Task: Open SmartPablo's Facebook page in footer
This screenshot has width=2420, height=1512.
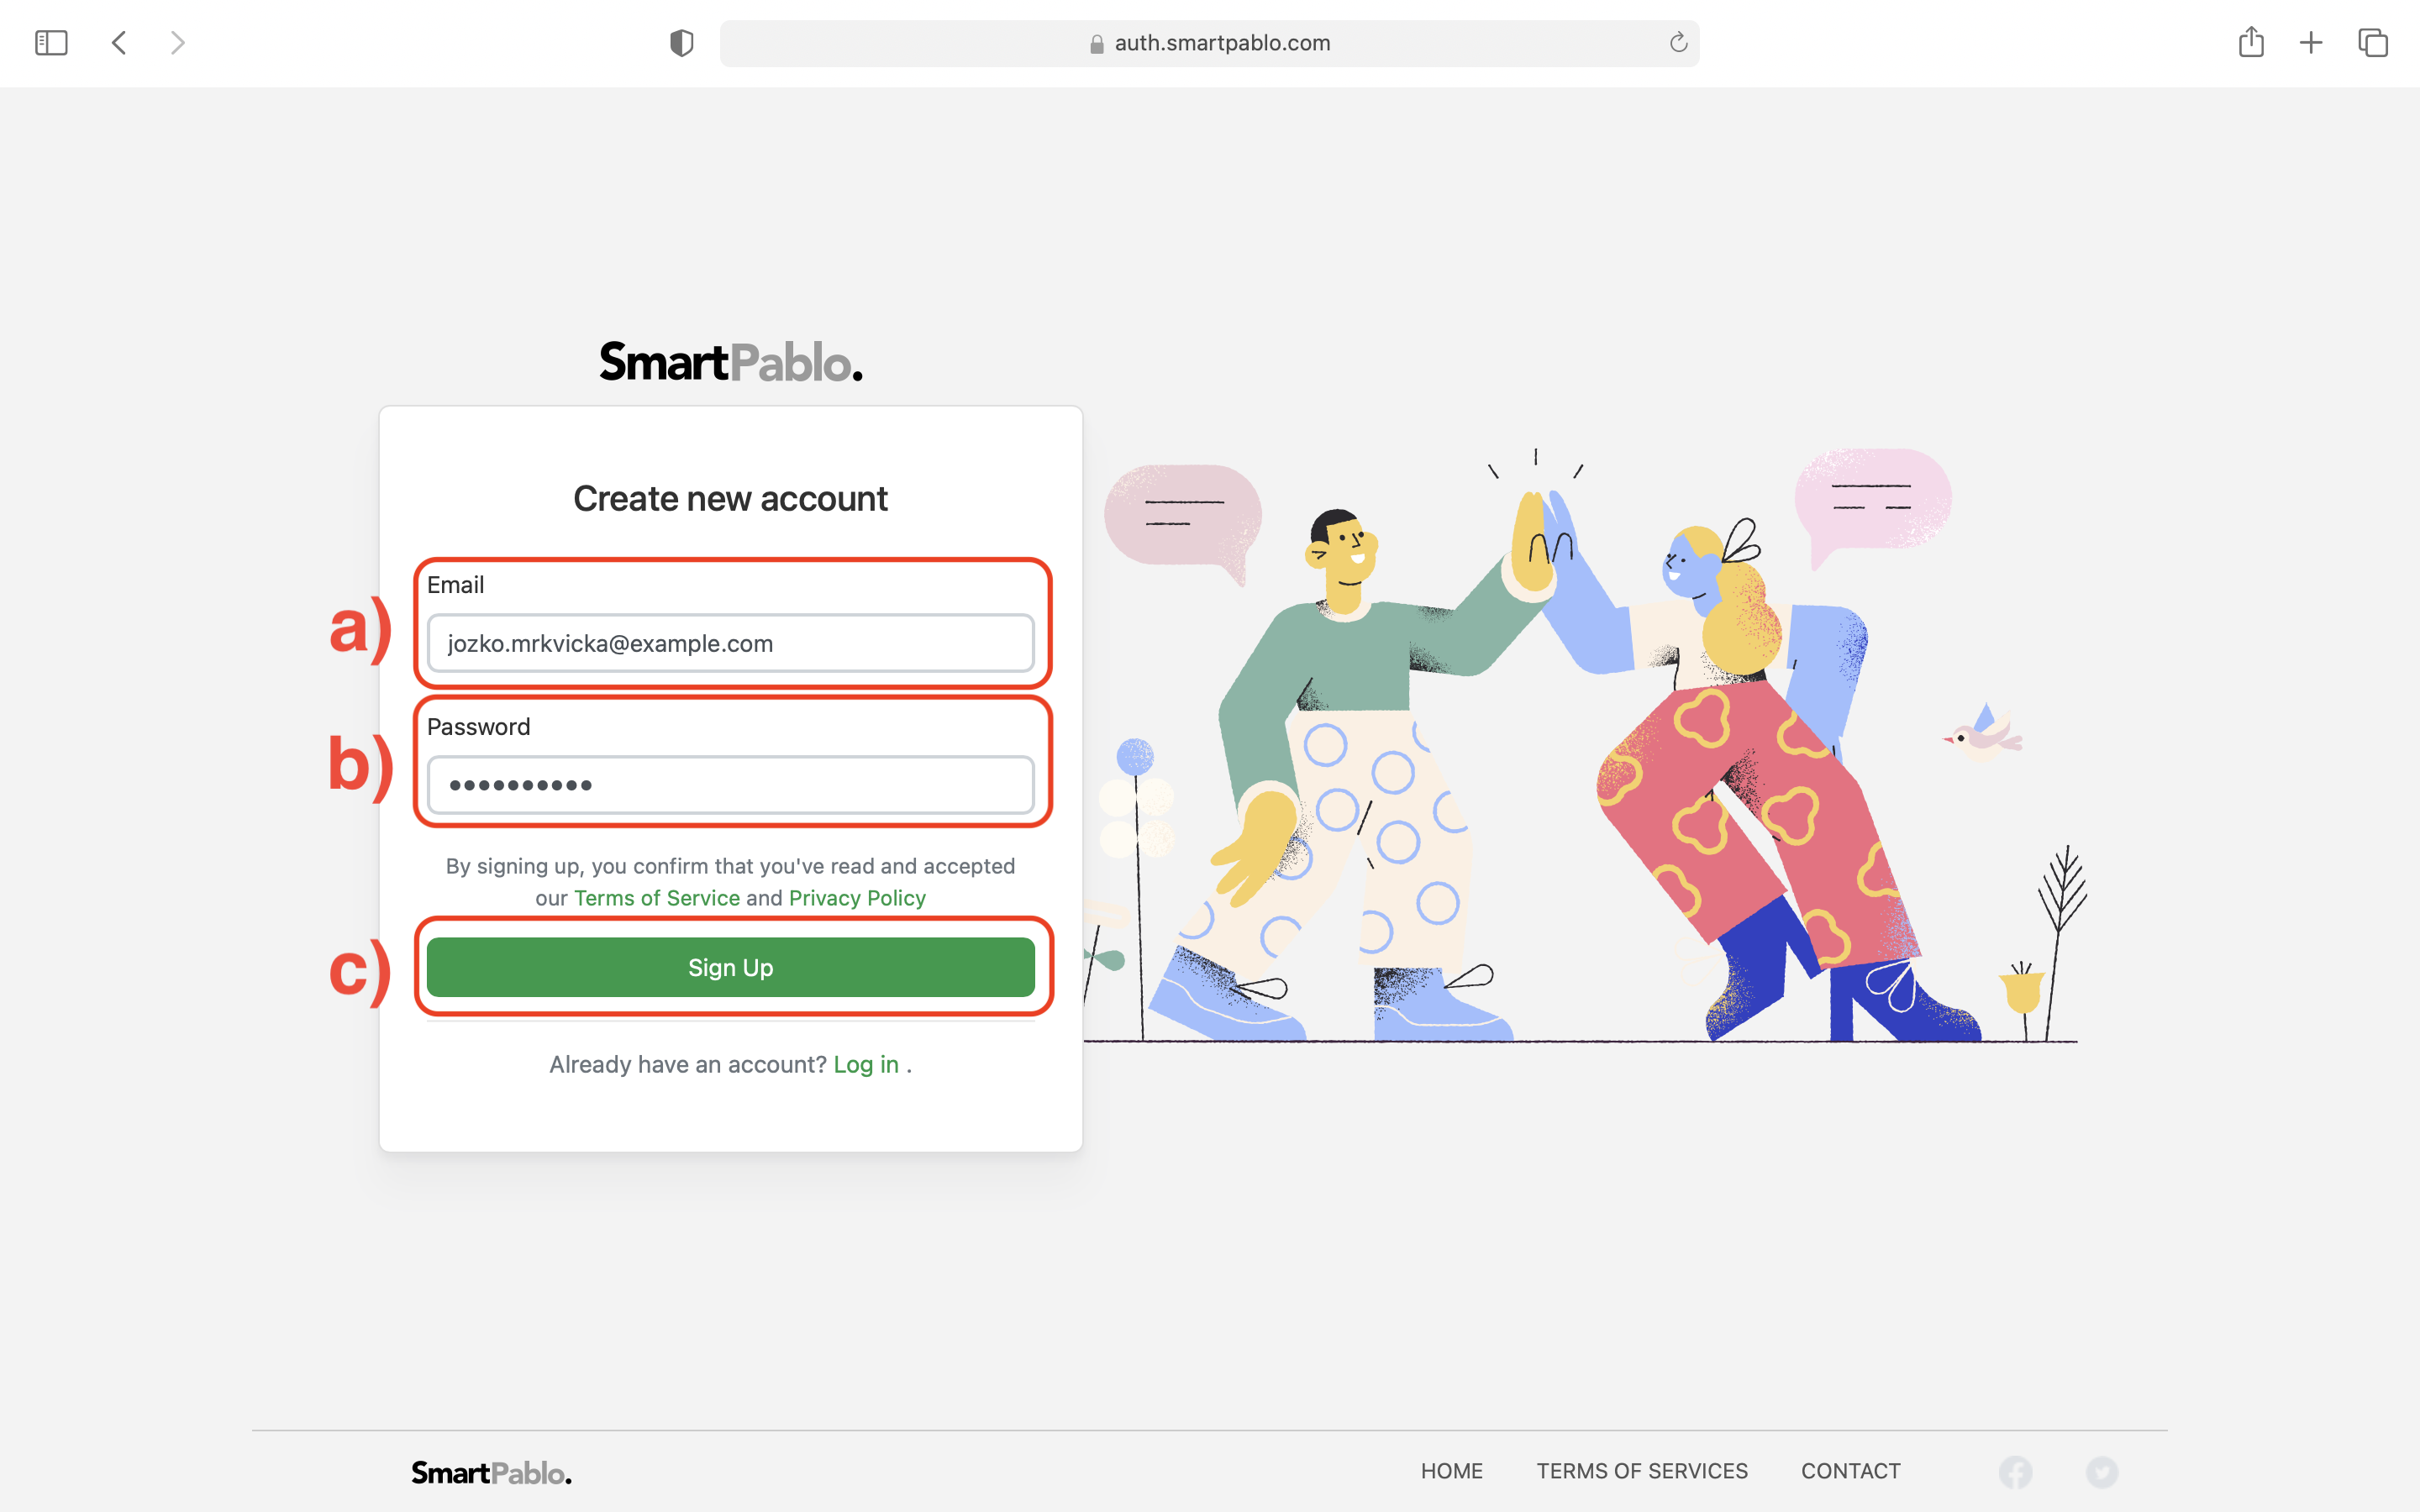Action: coord(2015,1472)
